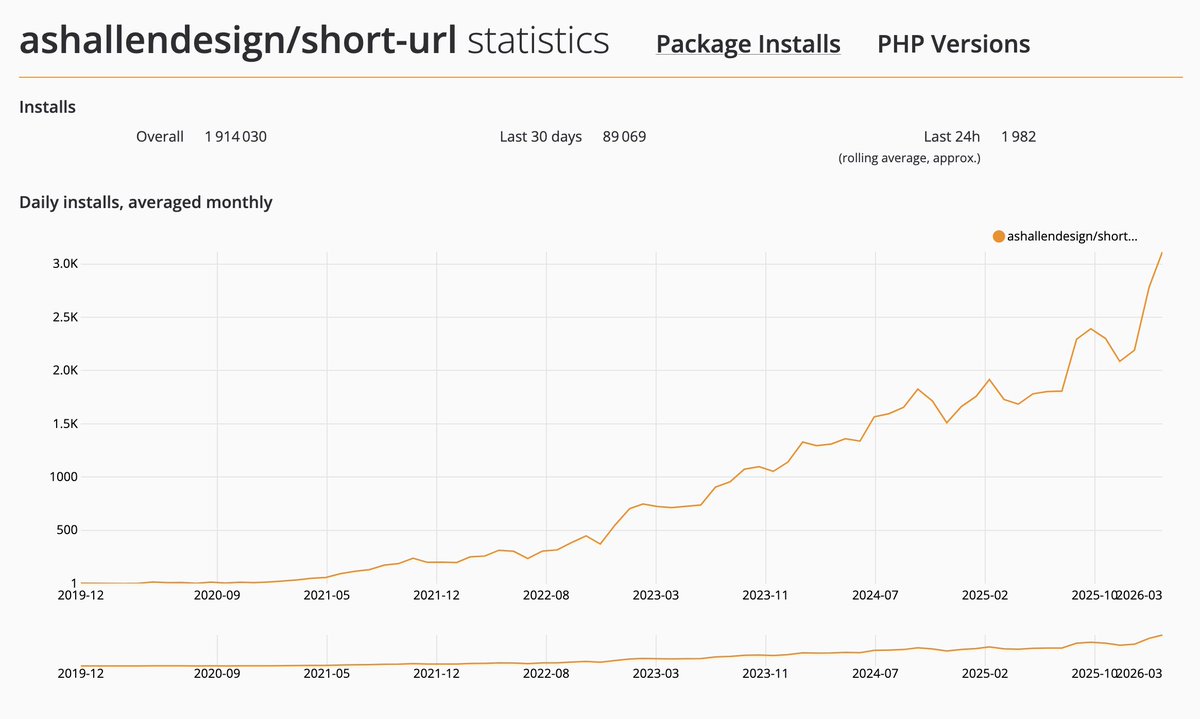
Task: Click the ashallendesign/short... legend label
Action: pos(1072,236)
